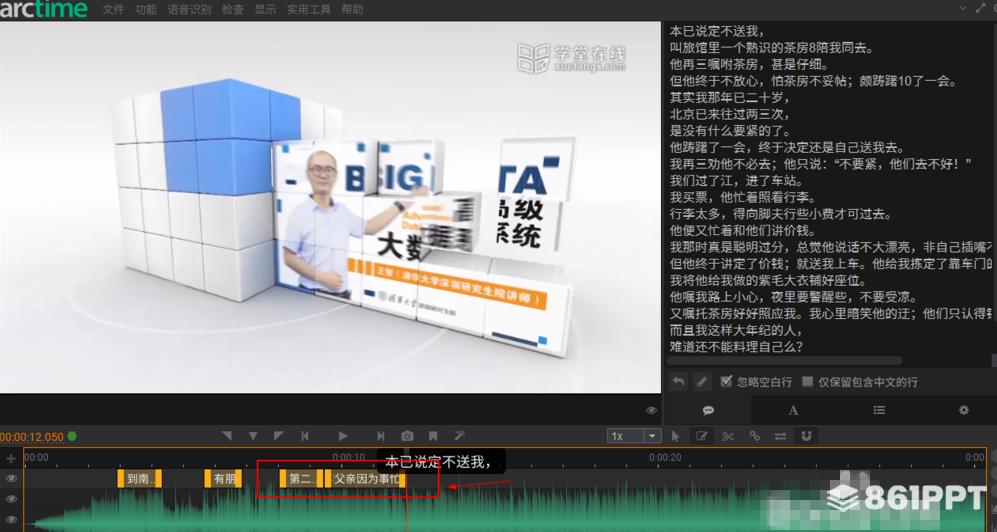Select the 第二 subtitle block

point(301,479)
